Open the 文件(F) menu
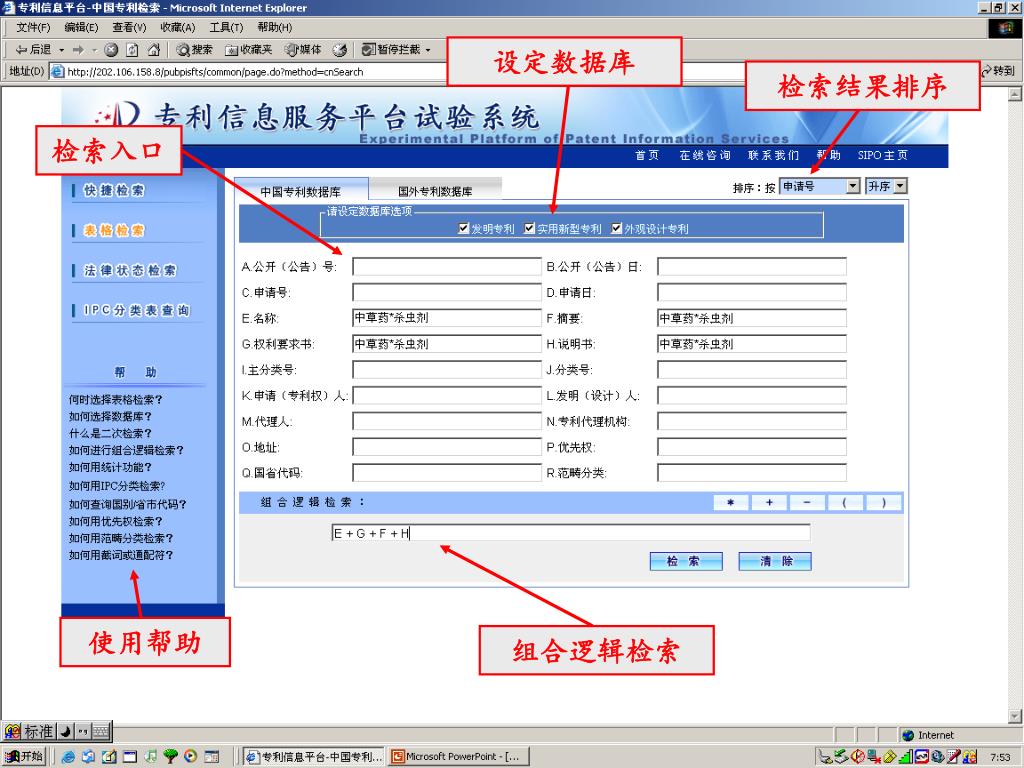Screen dimensions: 1024x768 click(x=33, y=27)
